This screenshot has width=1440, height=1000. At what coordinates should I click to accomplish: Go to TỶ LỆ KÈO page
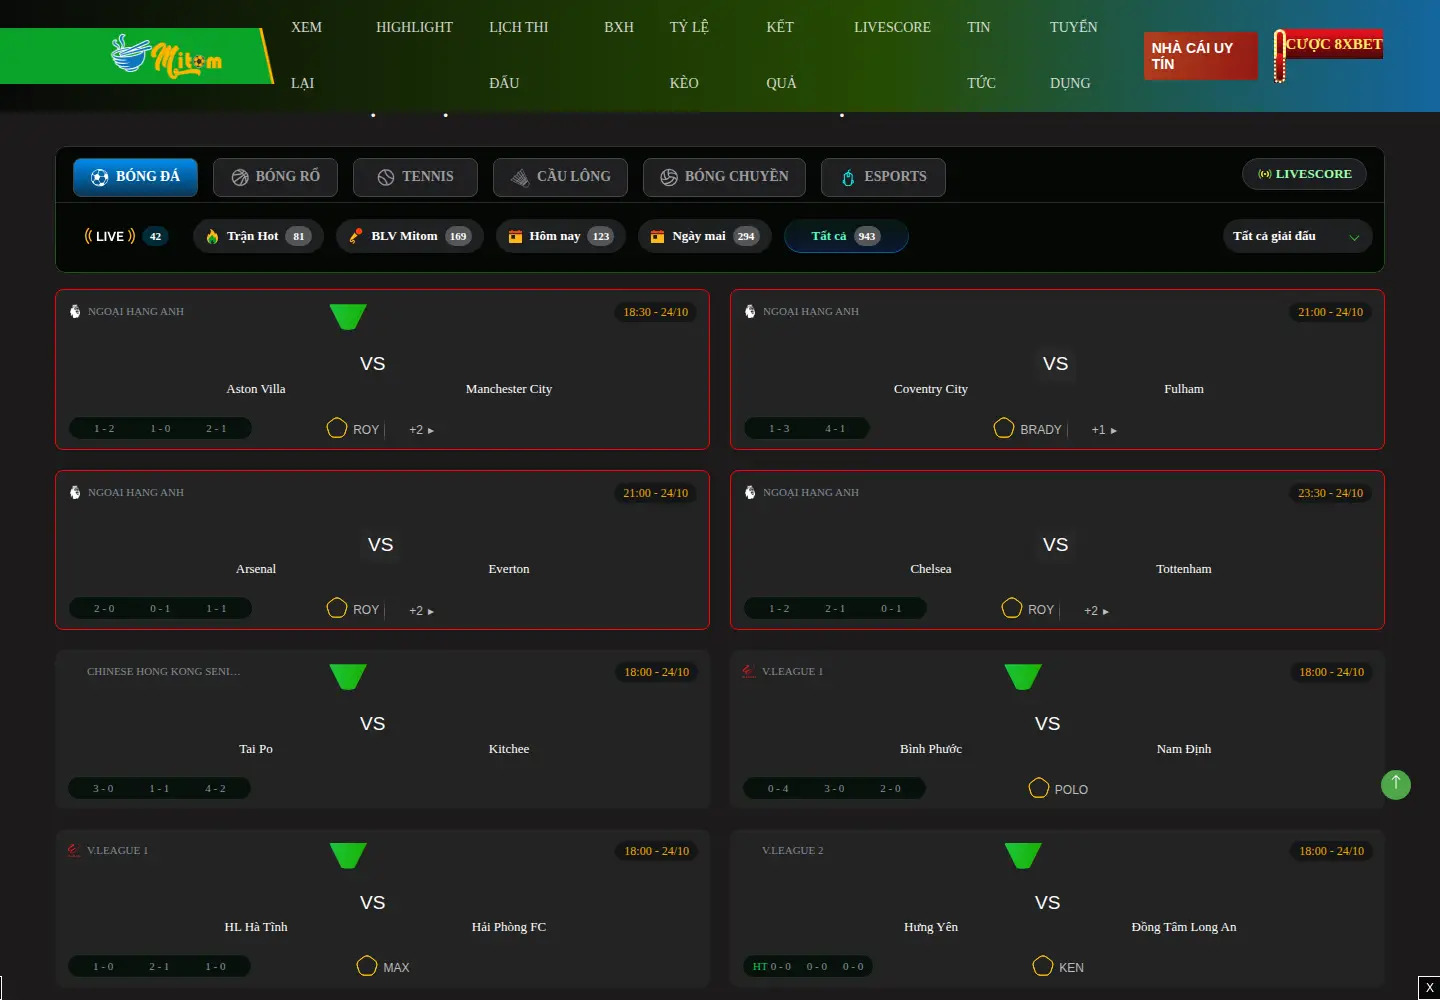tap(689, 55)
